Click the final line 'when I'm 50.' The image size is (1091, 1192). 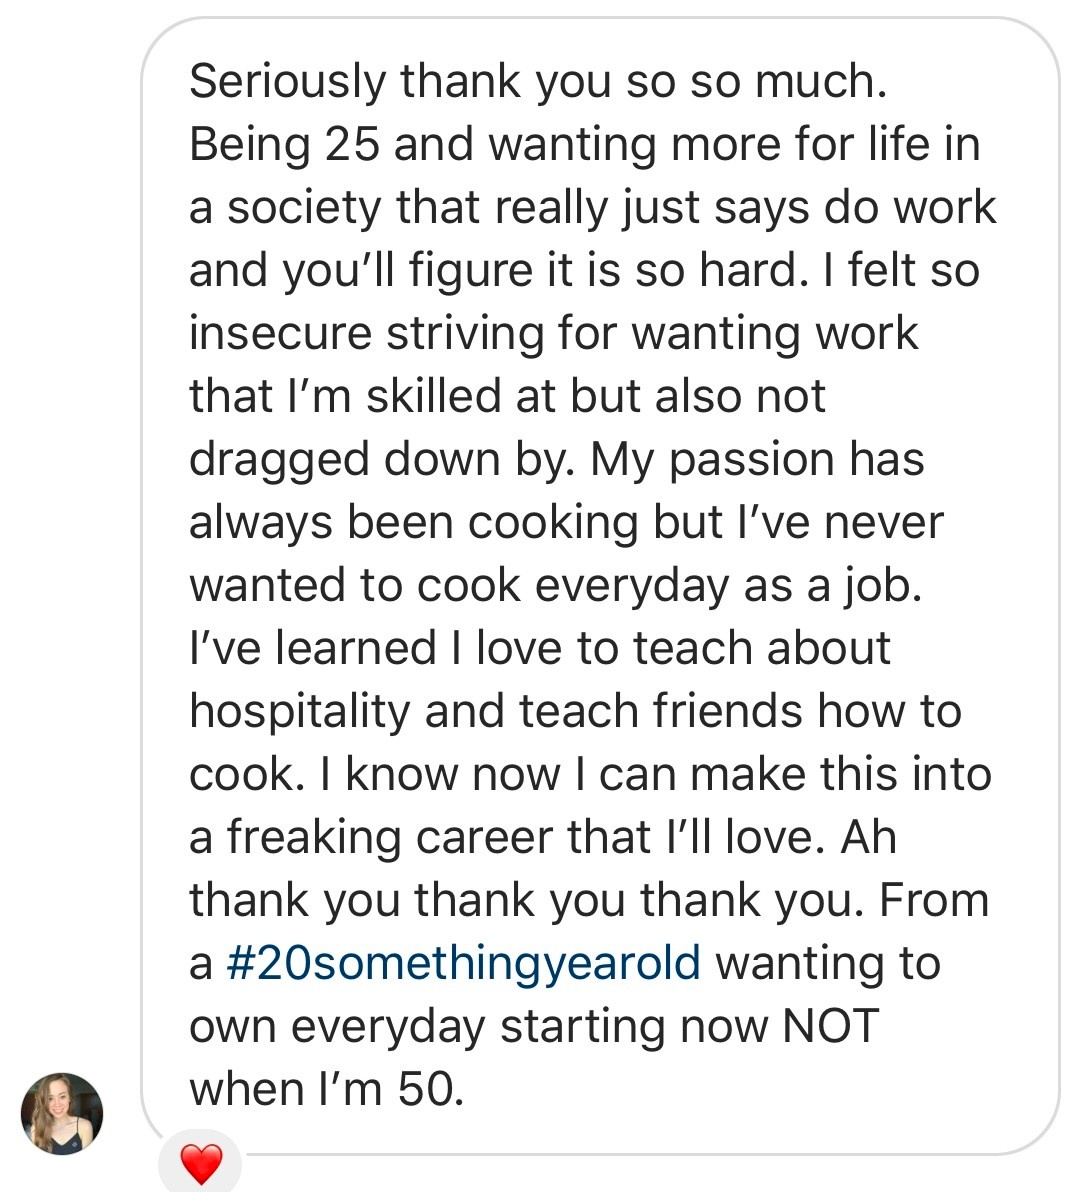pyautogui.click(x=327, y=1089)
